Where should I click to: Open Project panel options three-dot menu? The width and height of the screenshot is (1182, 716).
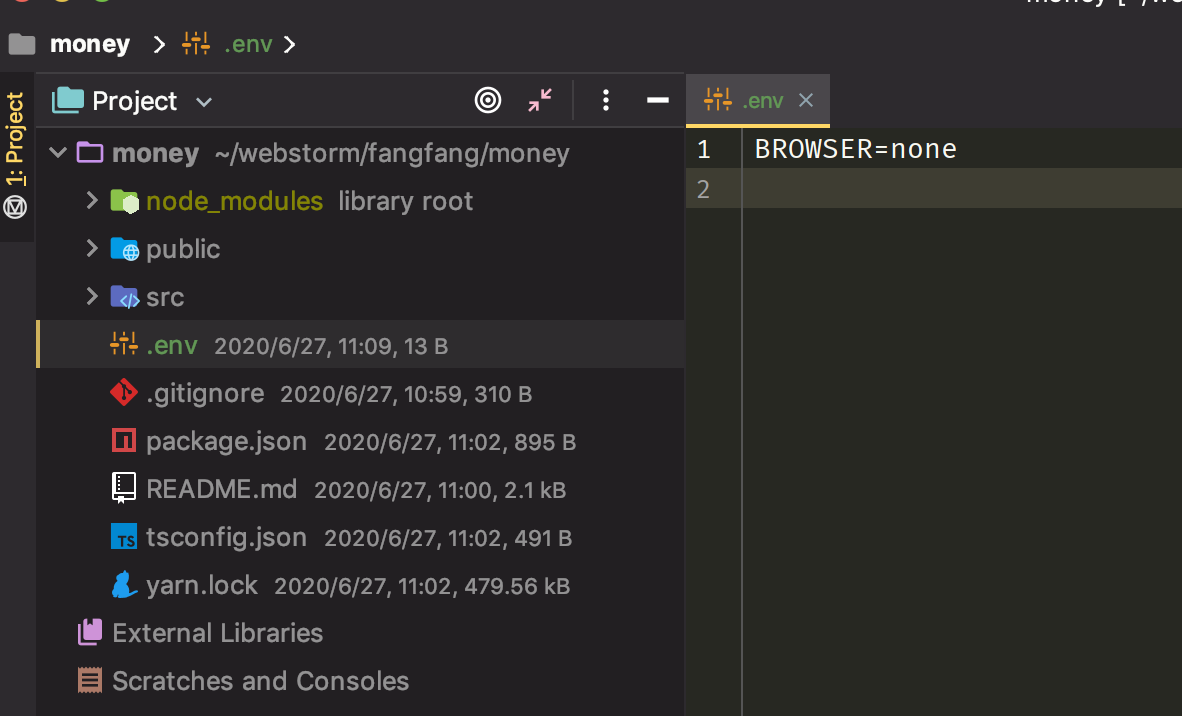(x=605, y=100)
